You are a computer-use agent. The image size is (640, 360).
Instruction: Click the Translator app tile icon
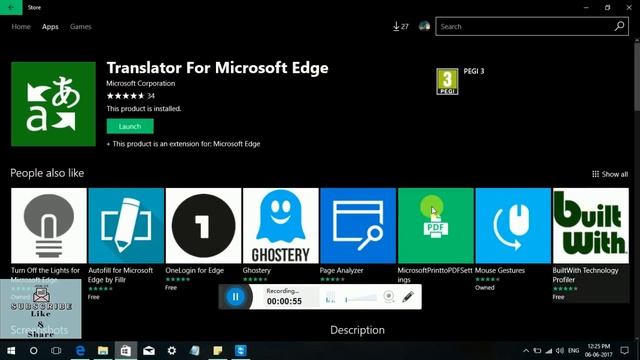point(53,104)
